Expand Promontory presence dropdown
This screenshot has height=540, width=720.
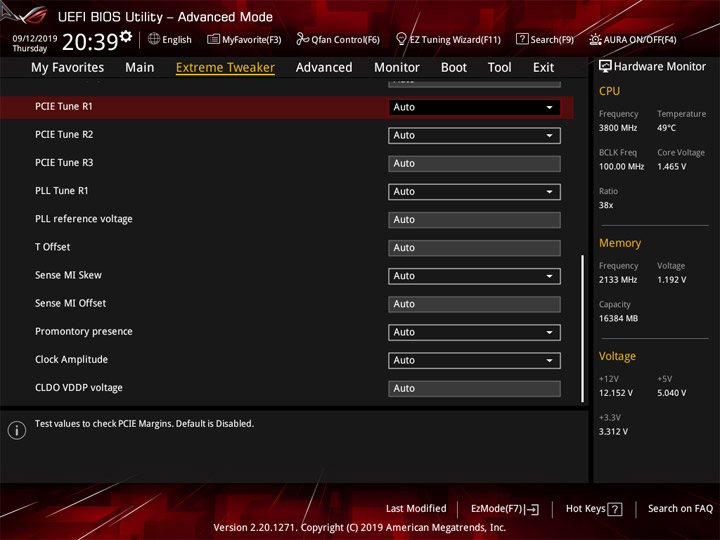[474, 332]
